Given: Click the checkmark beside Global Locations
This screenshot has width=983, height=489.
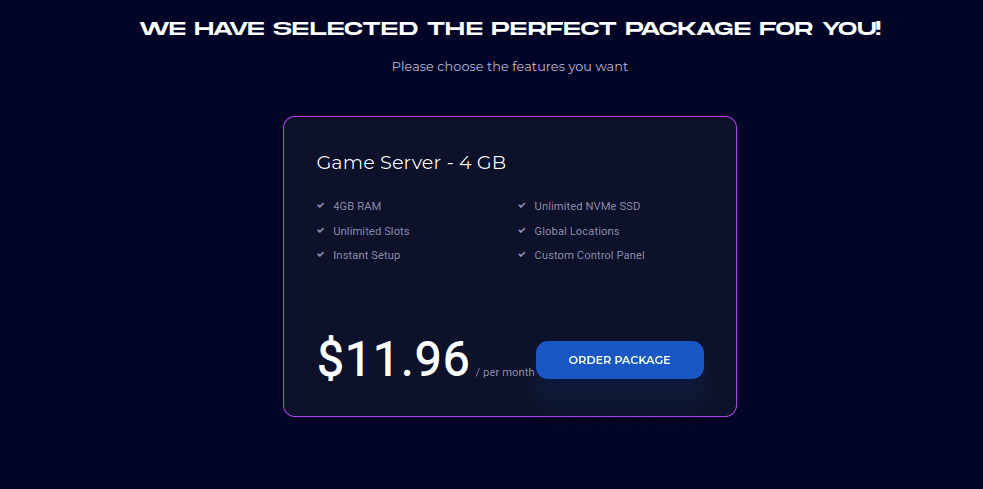Looking at the screenshot, I should pos(522,231).
